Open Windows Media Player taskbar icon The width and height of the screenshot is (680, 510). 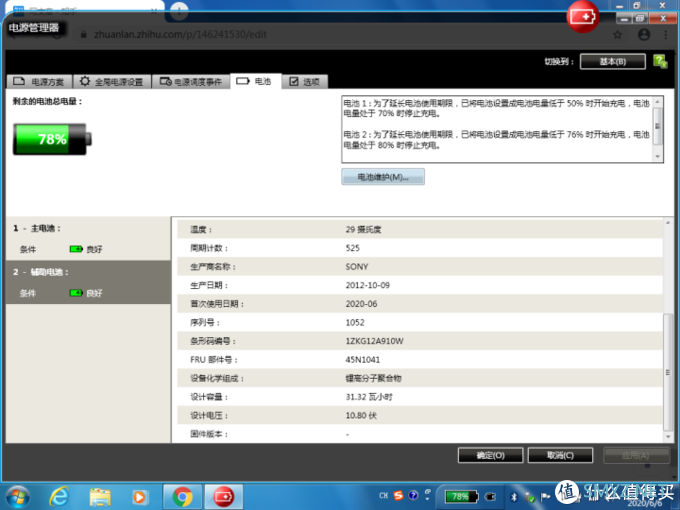[139, 497]
